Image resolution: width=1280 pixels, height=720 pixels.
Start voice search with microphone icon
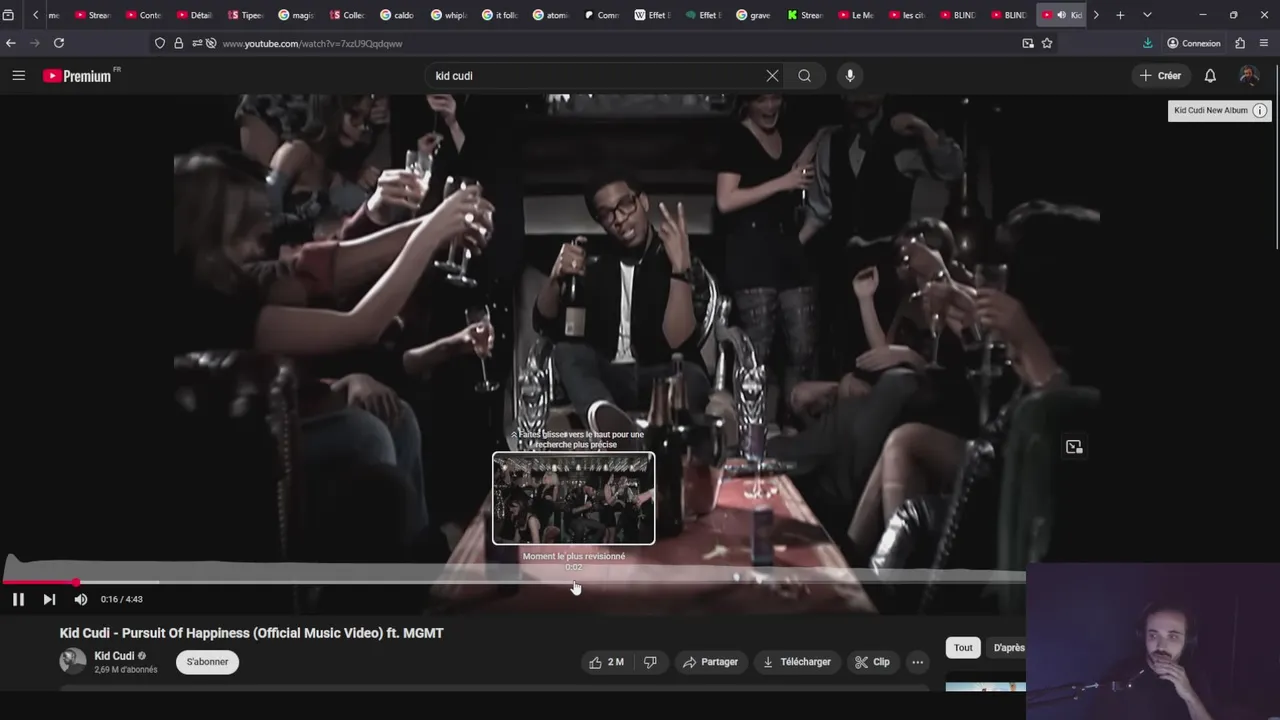point(850,76)
